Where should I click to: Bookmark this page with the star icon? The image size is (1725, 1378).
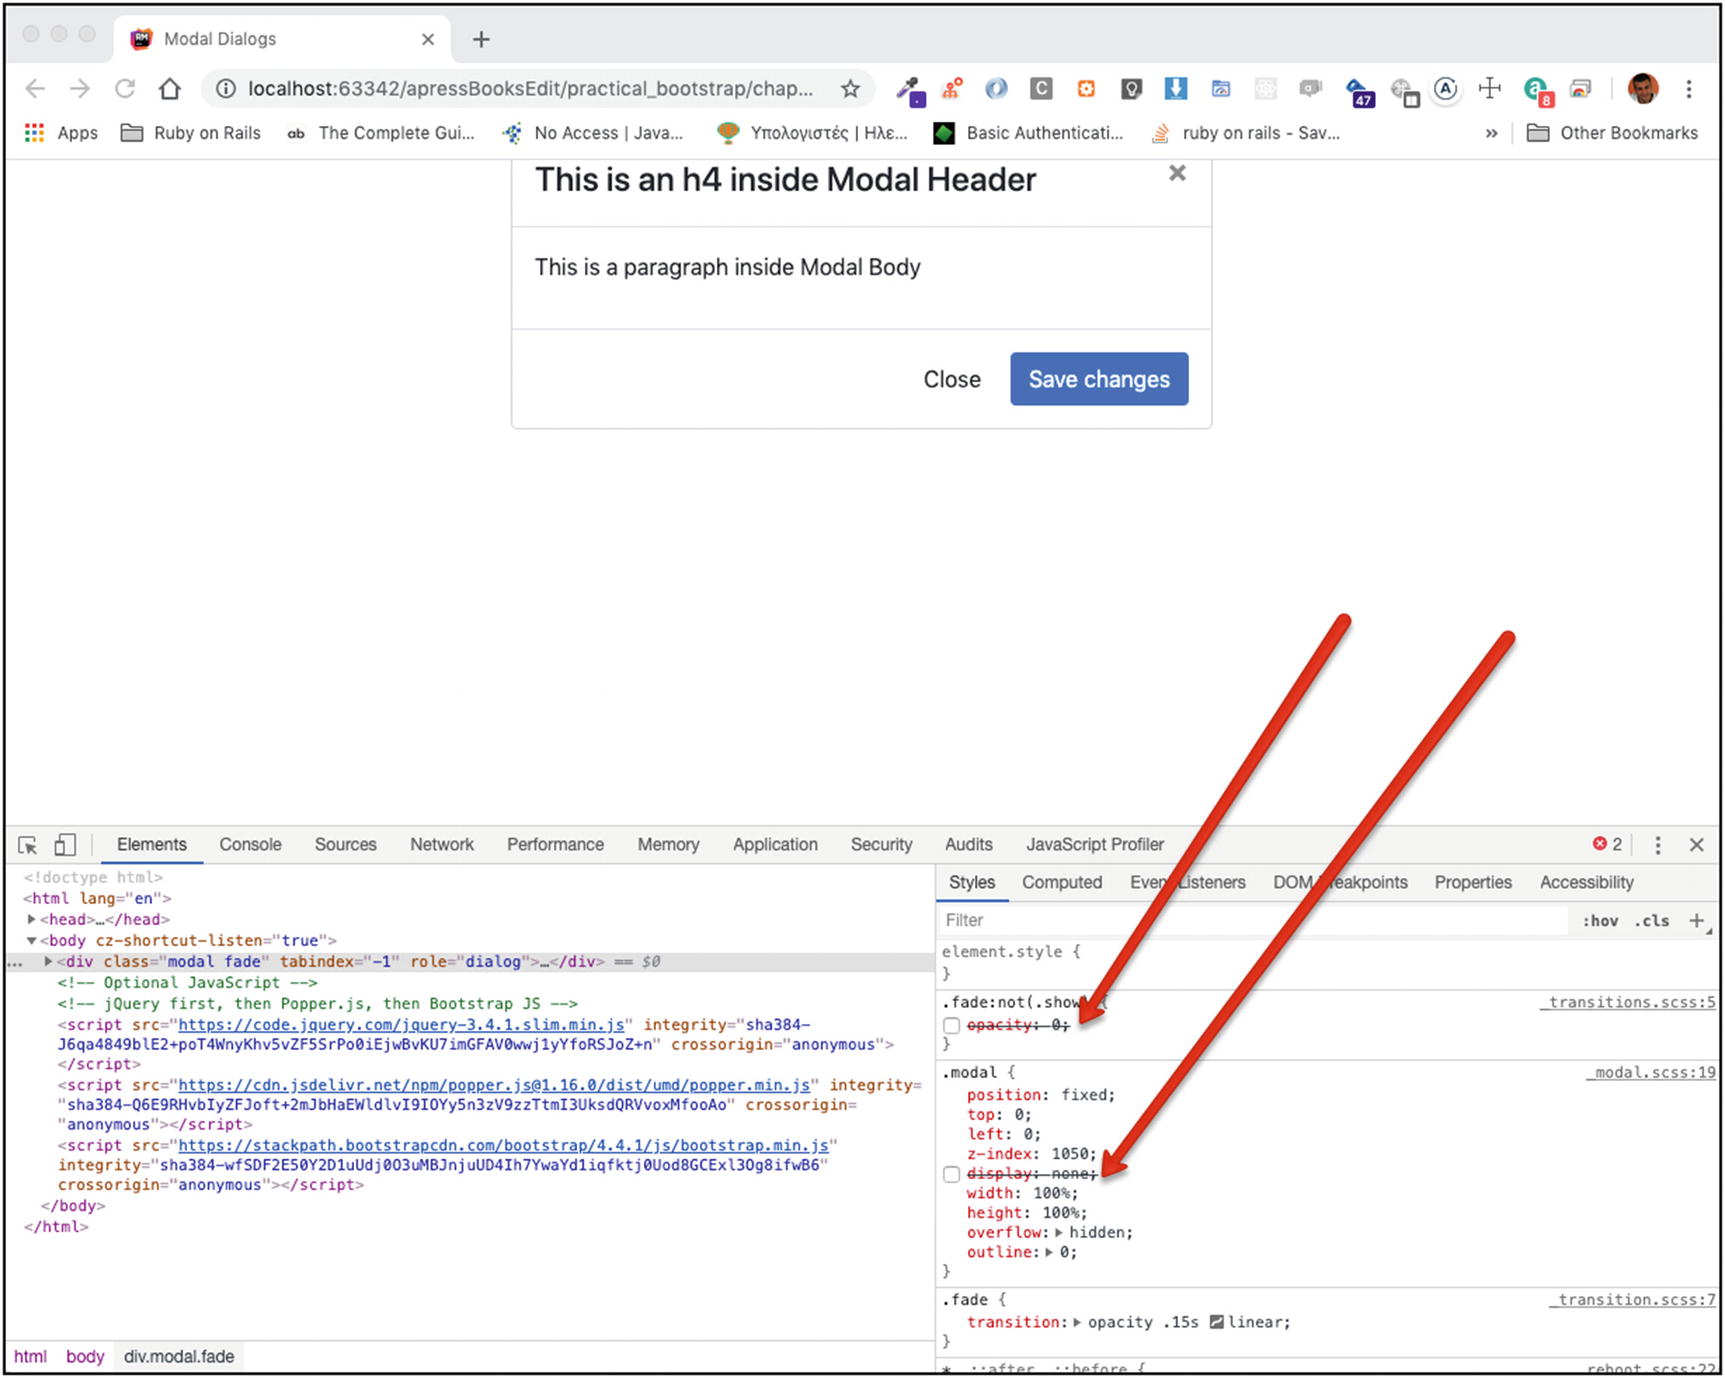(x=850, y=89)
